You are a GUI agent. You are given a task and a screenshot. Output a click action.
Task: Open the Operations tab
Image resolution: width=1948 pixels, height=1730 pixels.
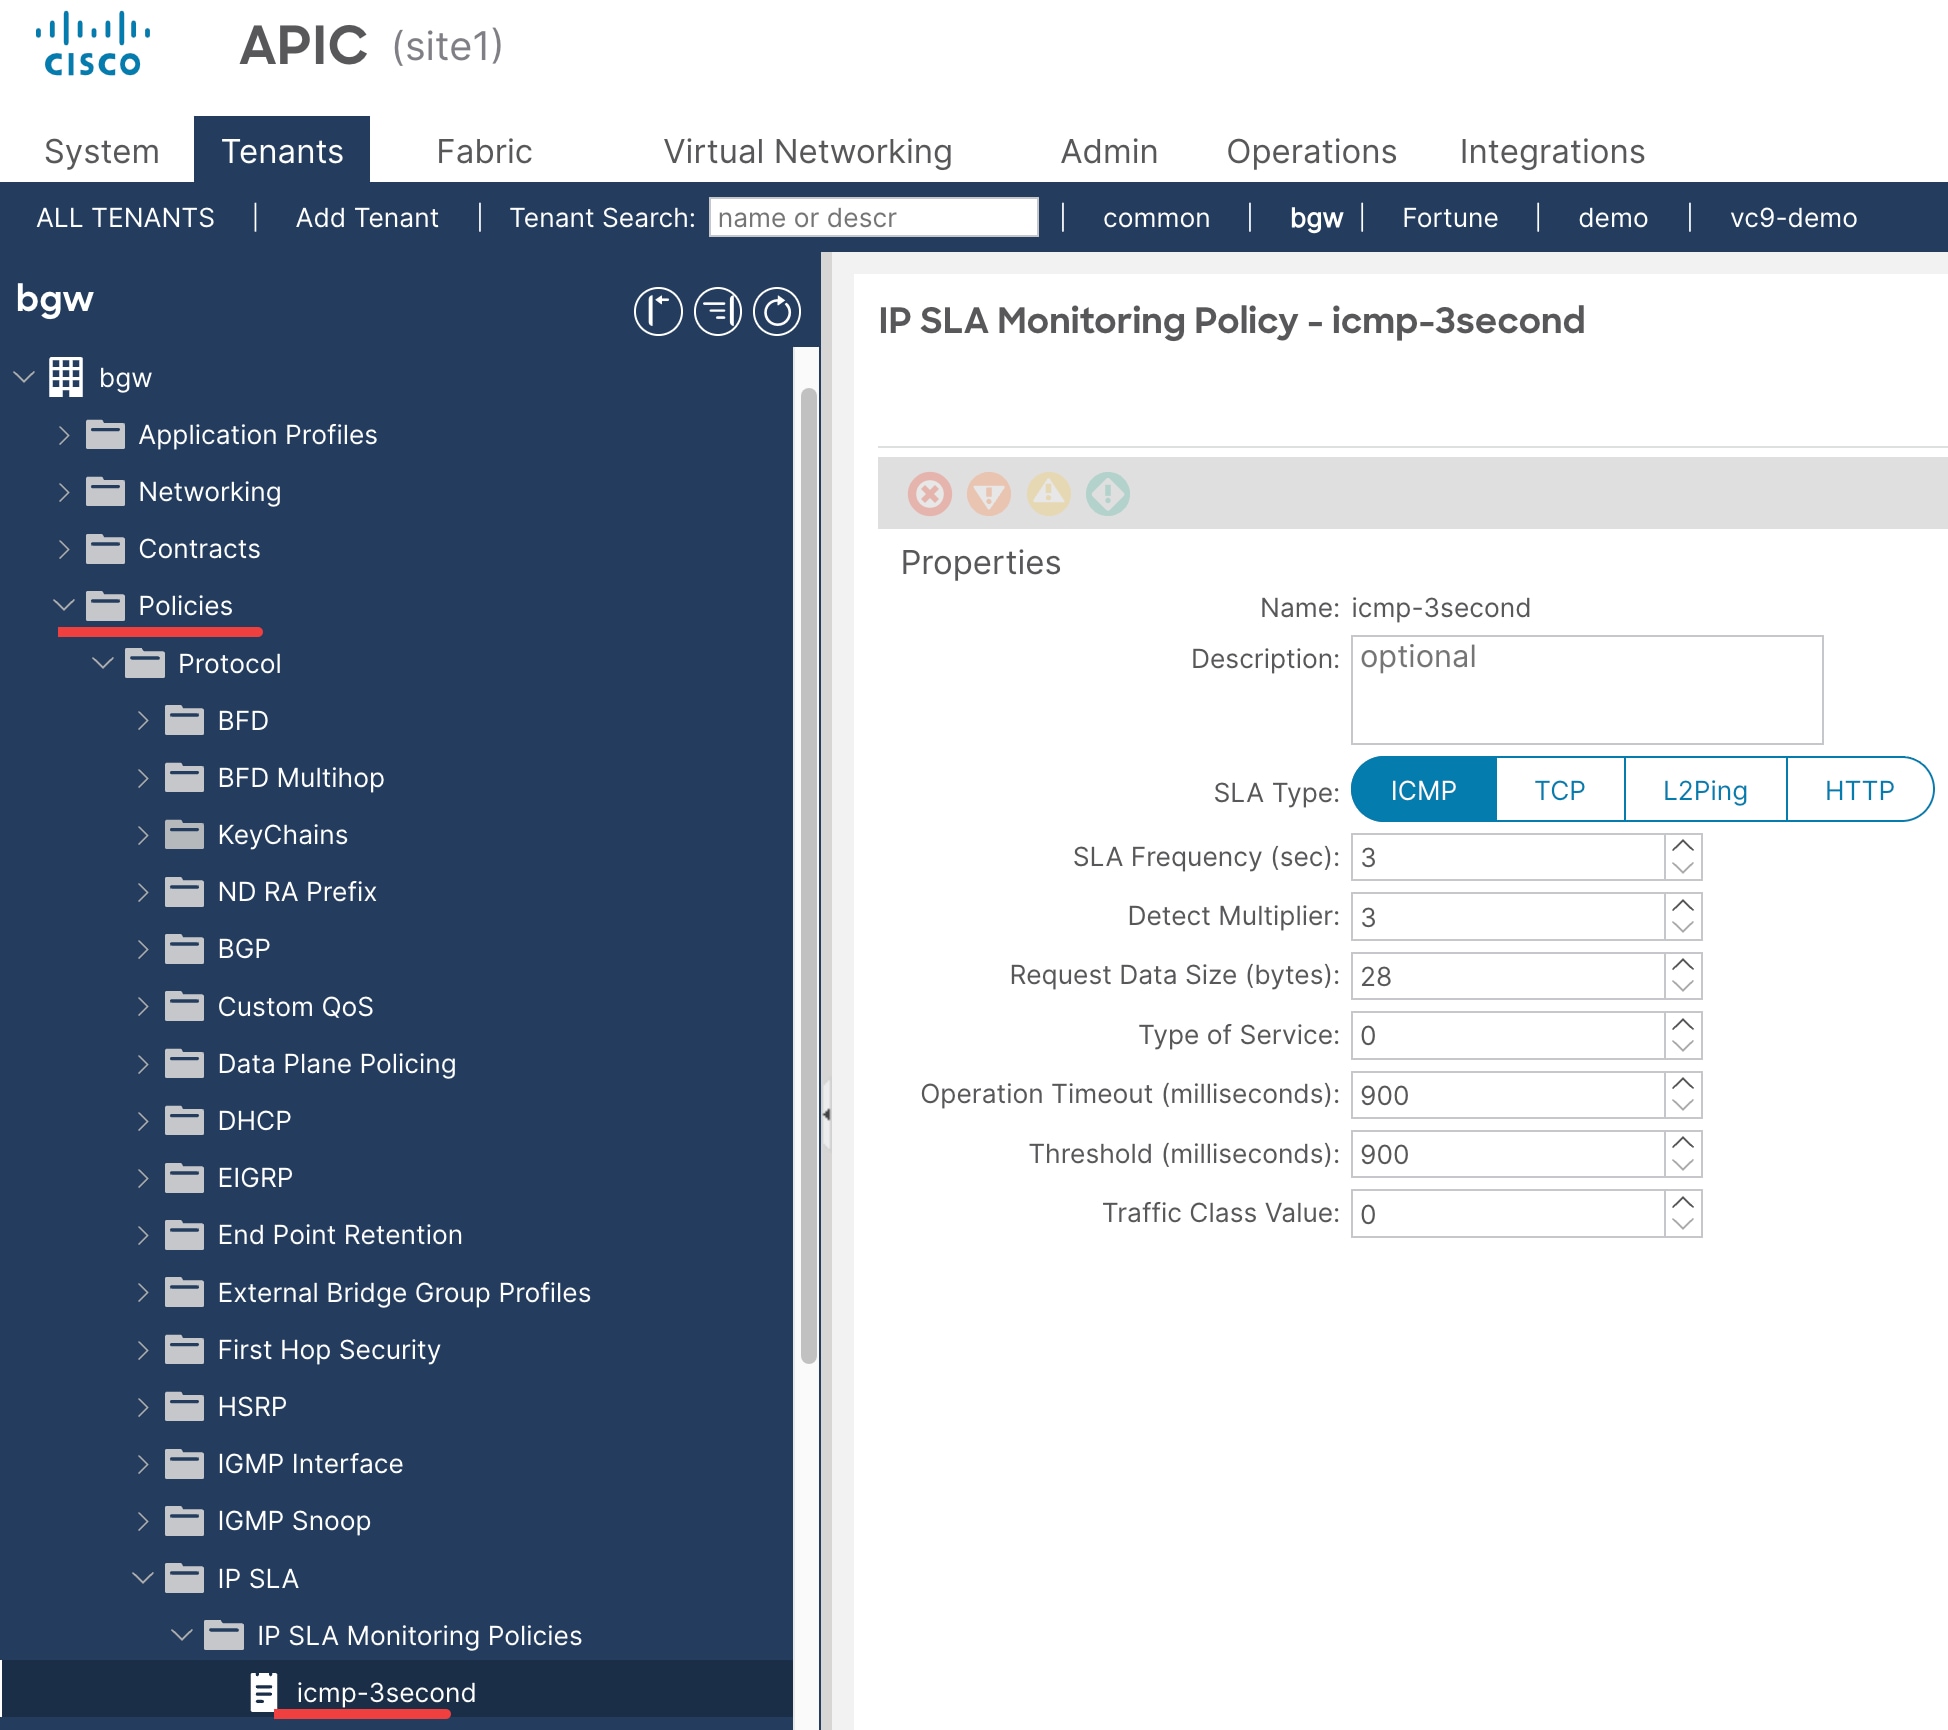click(x=1312, y=151)
